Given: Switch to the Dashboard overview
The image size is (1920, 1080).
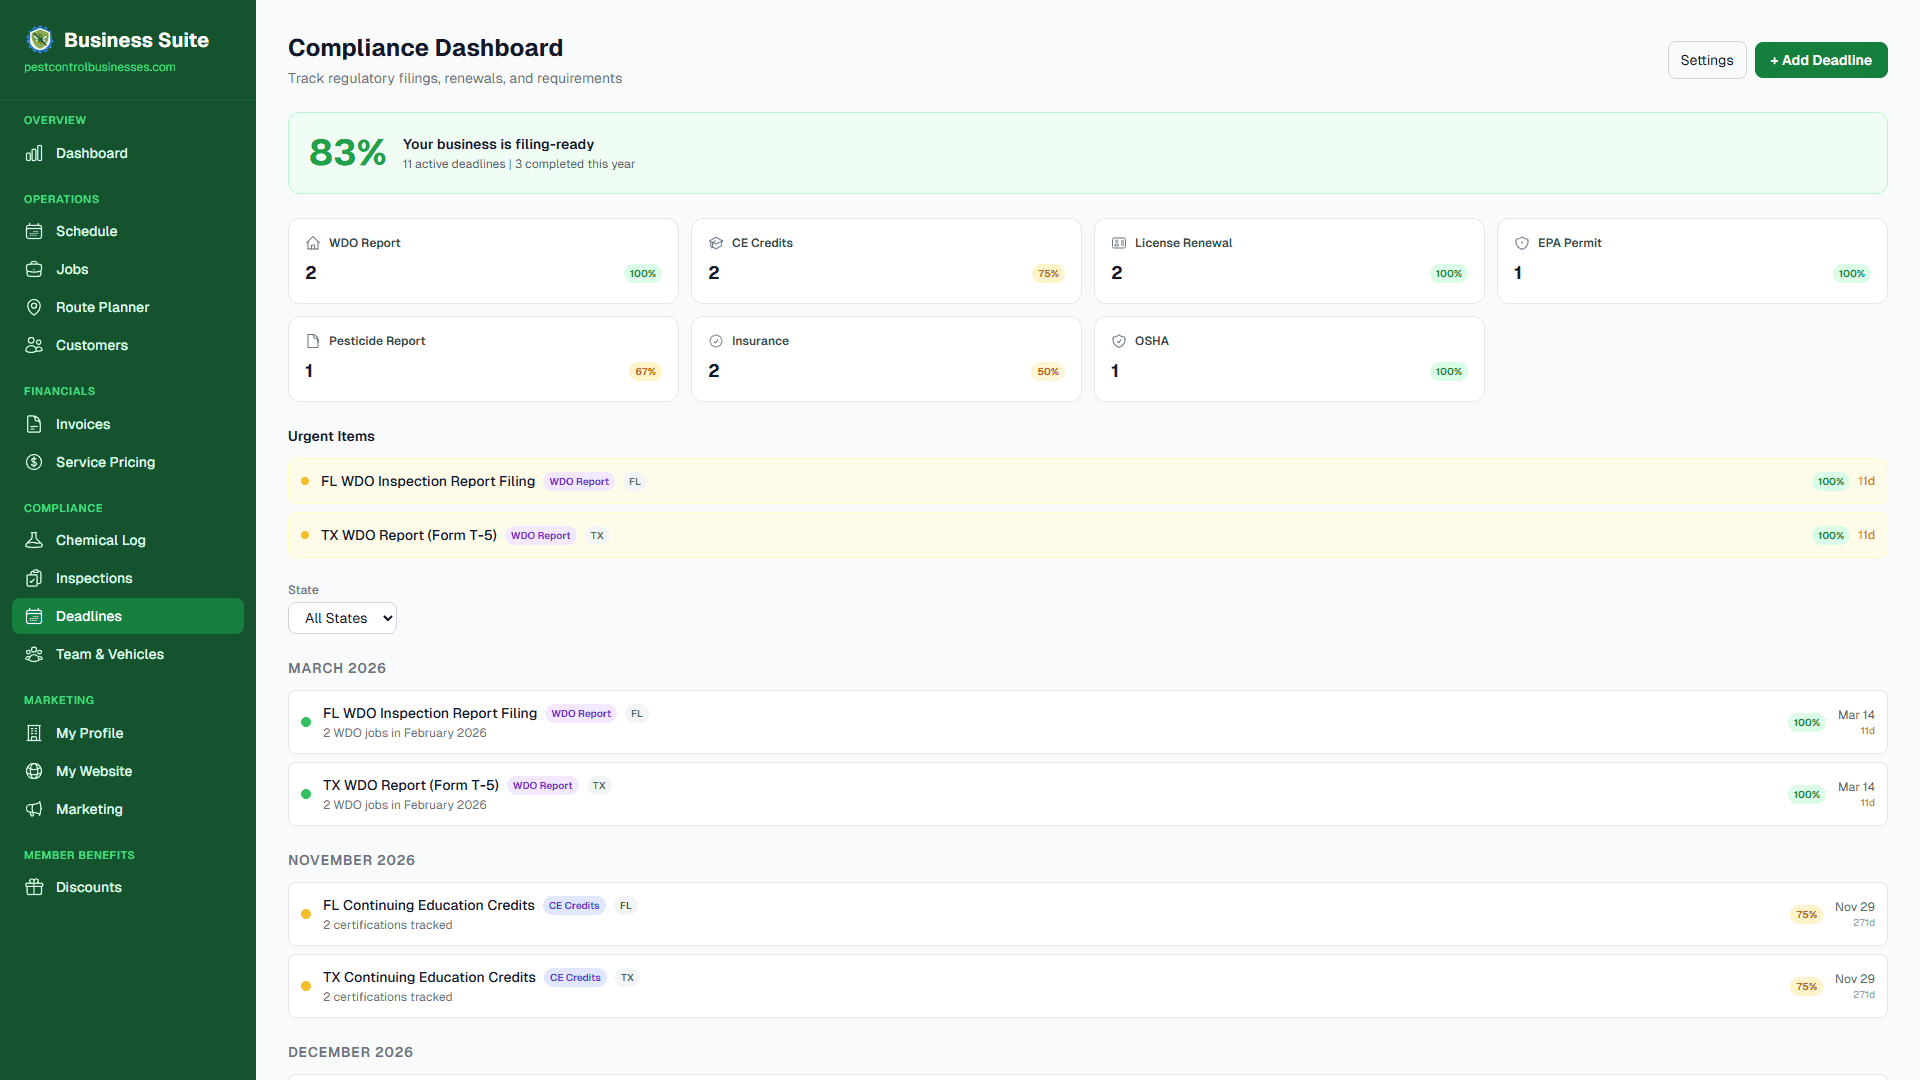Looking at the screenshot, I should pos(91,153).
